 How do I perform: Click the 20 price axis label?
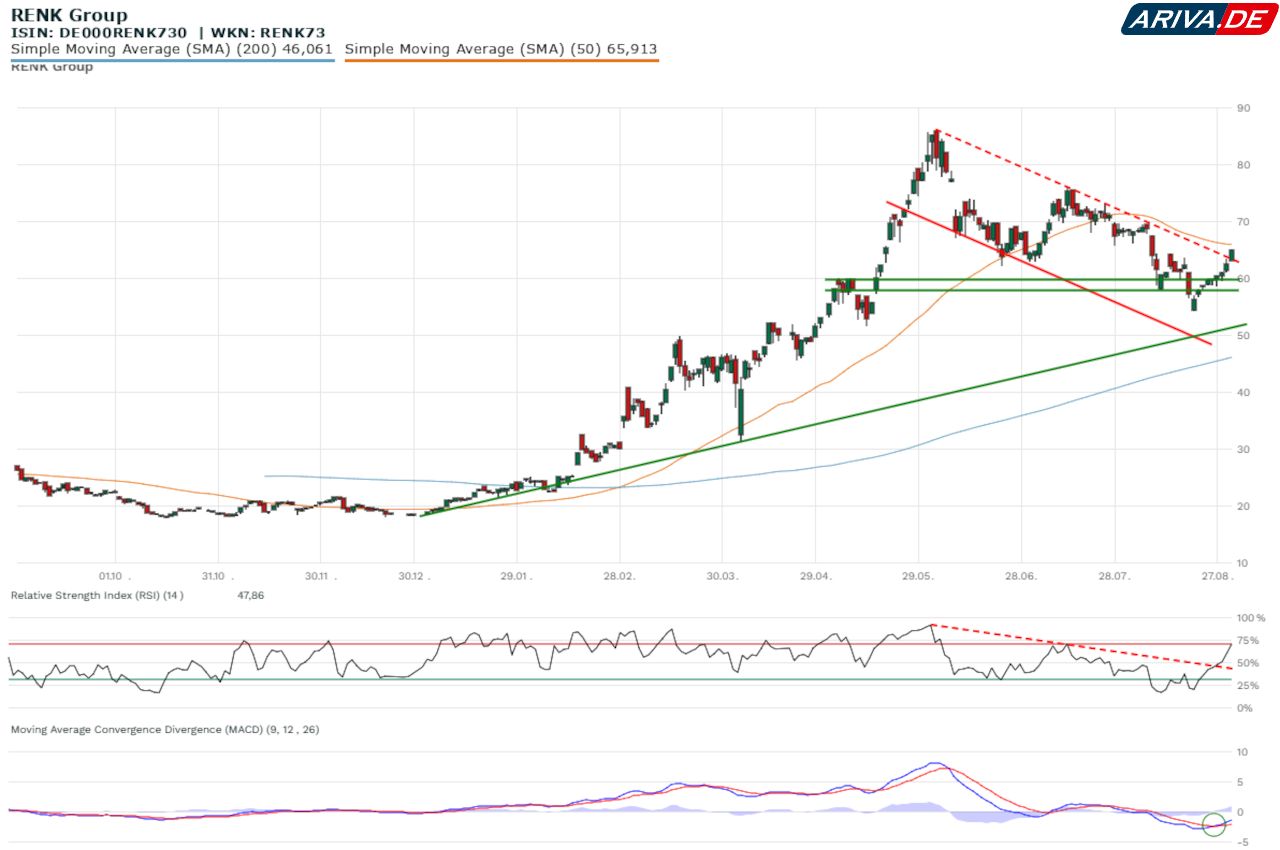tap(1243, 507)
